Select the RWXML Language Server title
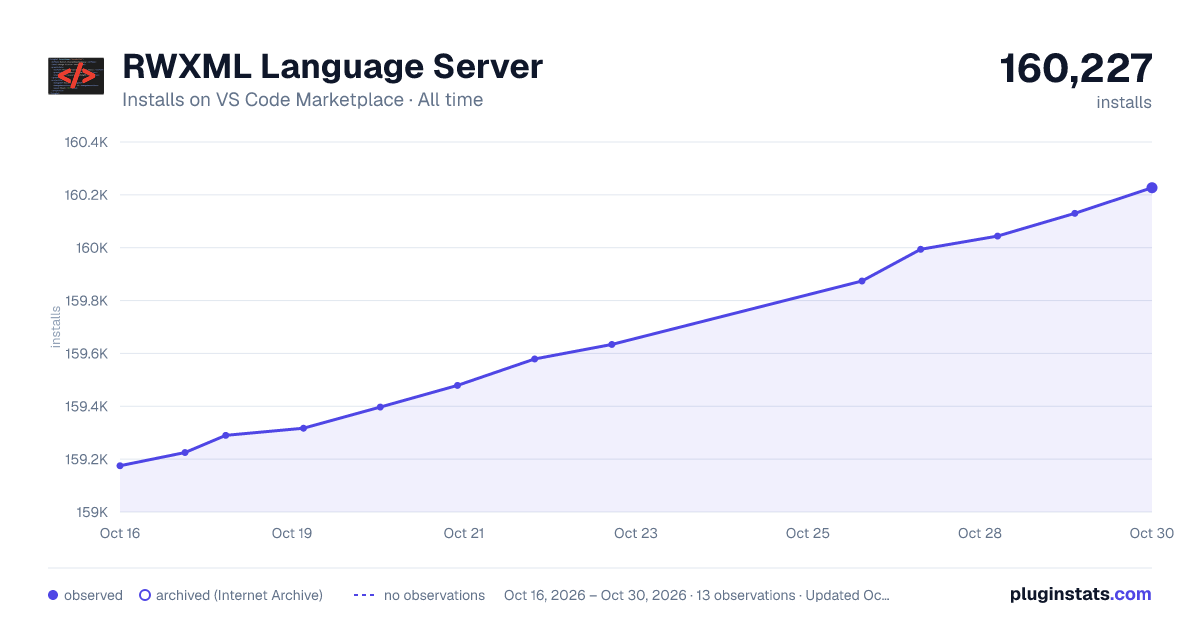1200x630 pixels. pos(332,67)
